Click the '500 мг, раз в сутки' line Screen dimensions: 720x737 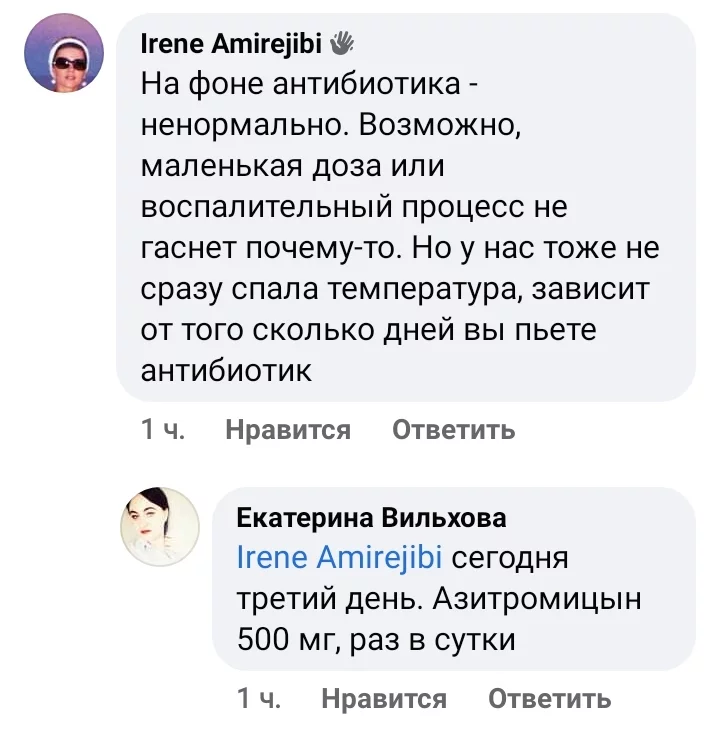pyautogui.click(x=376, y=638)
